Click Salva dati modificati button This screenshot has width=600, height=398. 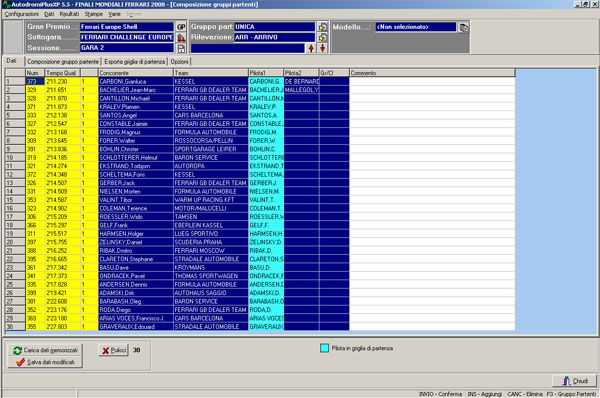pos(46,362)
